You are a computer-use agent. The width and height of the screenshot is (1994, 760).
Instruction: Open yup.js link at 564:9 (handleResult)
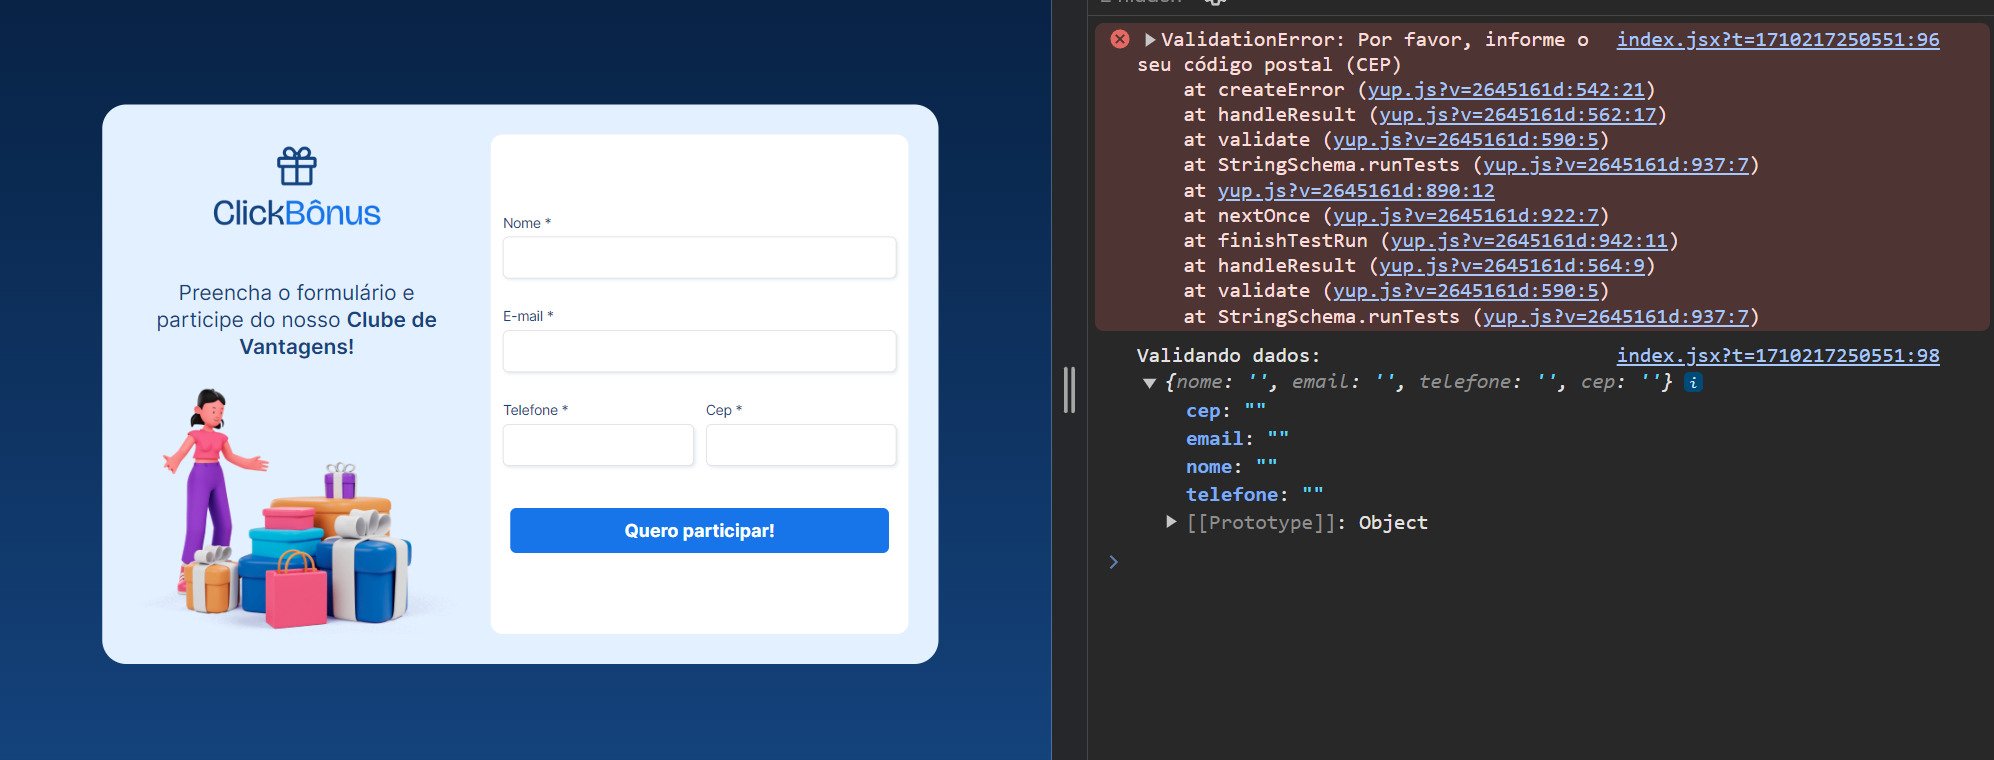[1511, 266]
